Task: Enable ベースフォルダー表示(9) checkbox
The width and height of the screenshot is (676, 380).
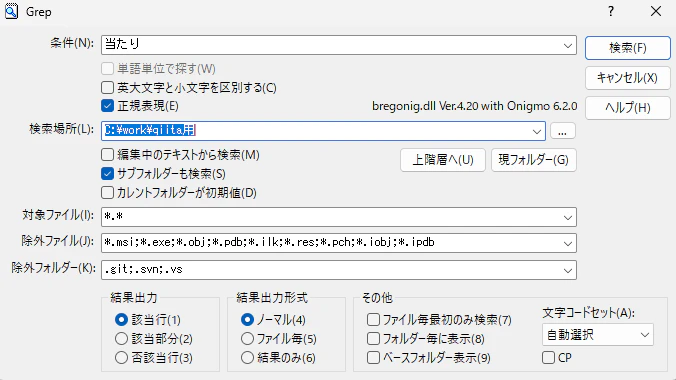Action: click(373, 358)
